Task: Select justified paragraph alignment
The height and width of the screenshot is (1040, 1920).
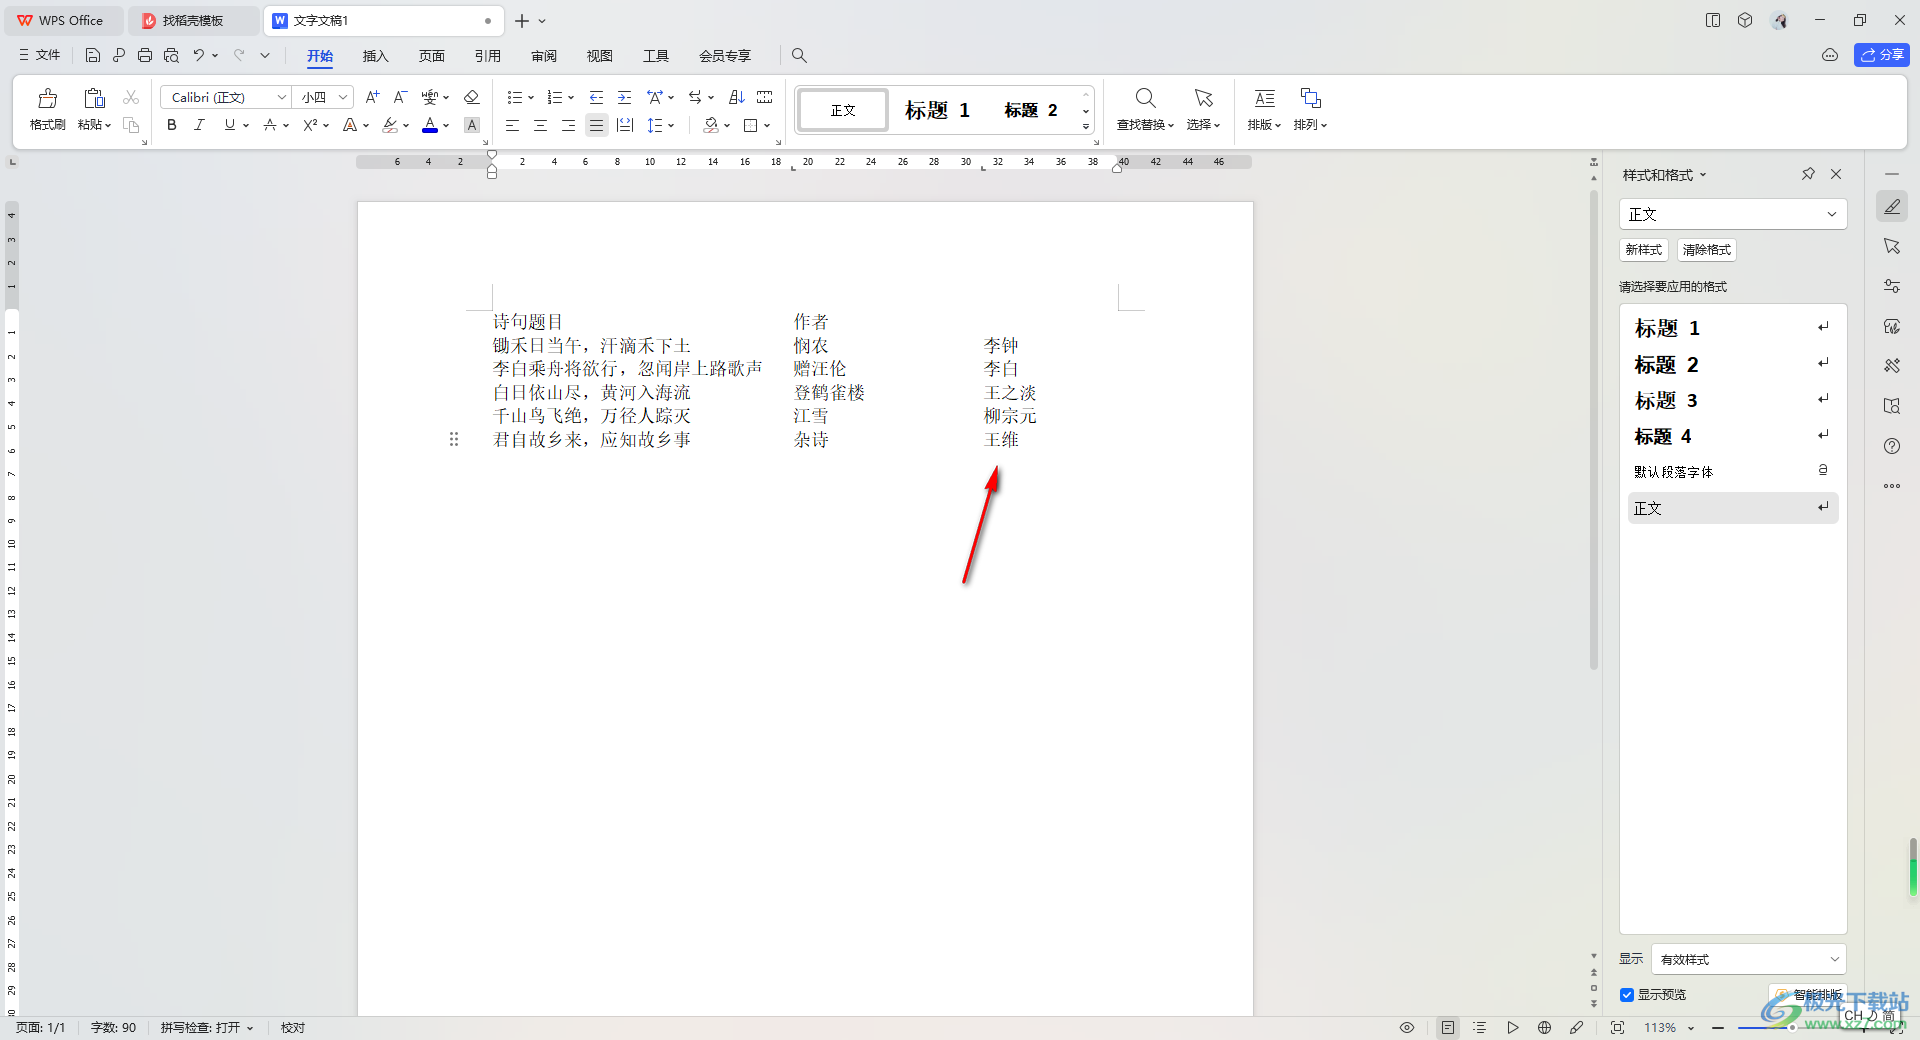Action: (x=596, y=125)
